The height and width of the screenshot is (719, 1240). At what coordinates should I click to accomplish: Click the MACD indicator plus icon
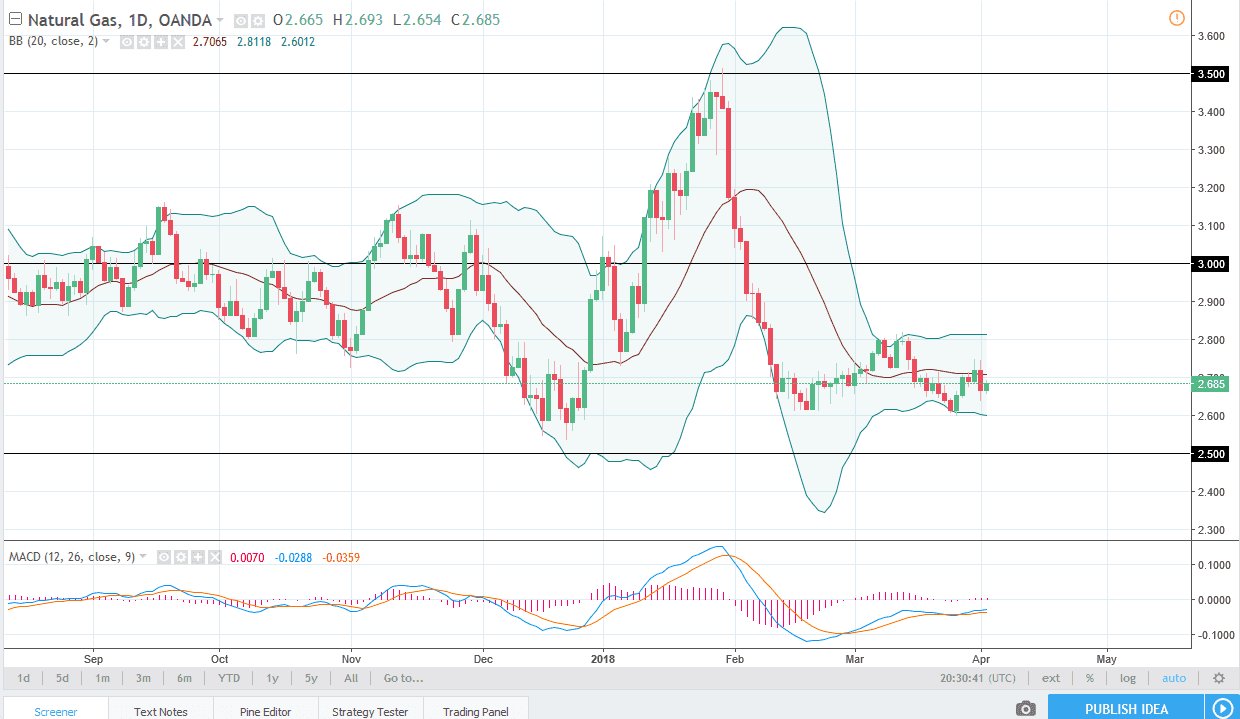tap(197, 556)
